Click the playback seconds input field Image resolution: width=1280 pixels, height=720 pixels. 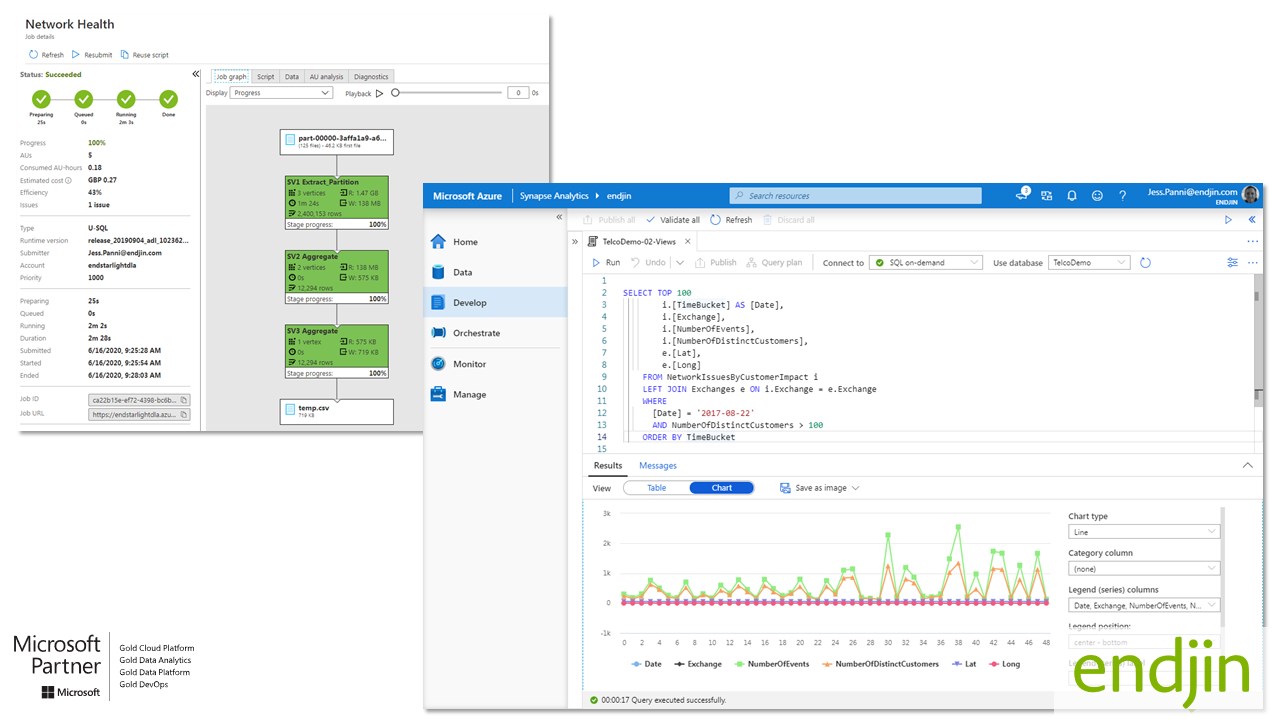click(x=518, y=93)
